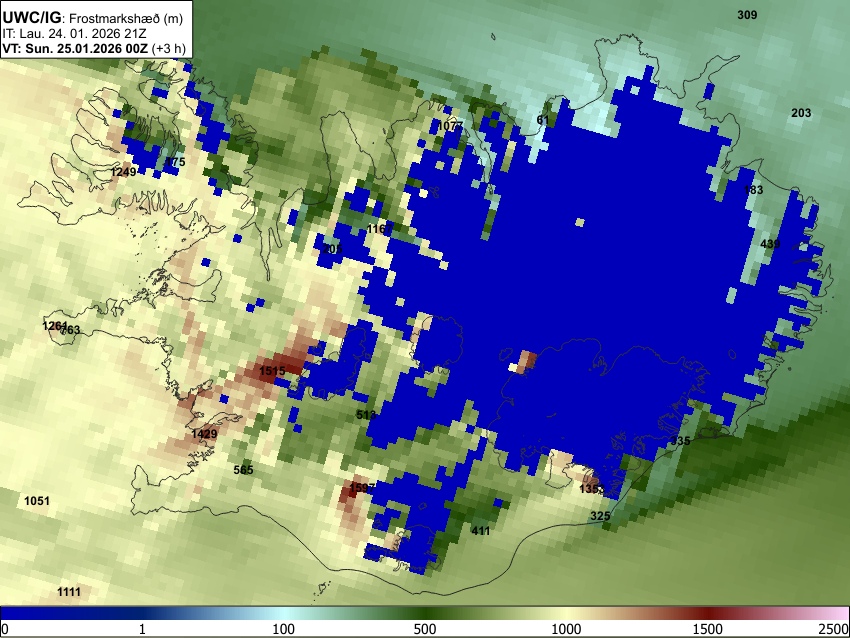Select the map value 335
The image size is (850, 638).
680,441
